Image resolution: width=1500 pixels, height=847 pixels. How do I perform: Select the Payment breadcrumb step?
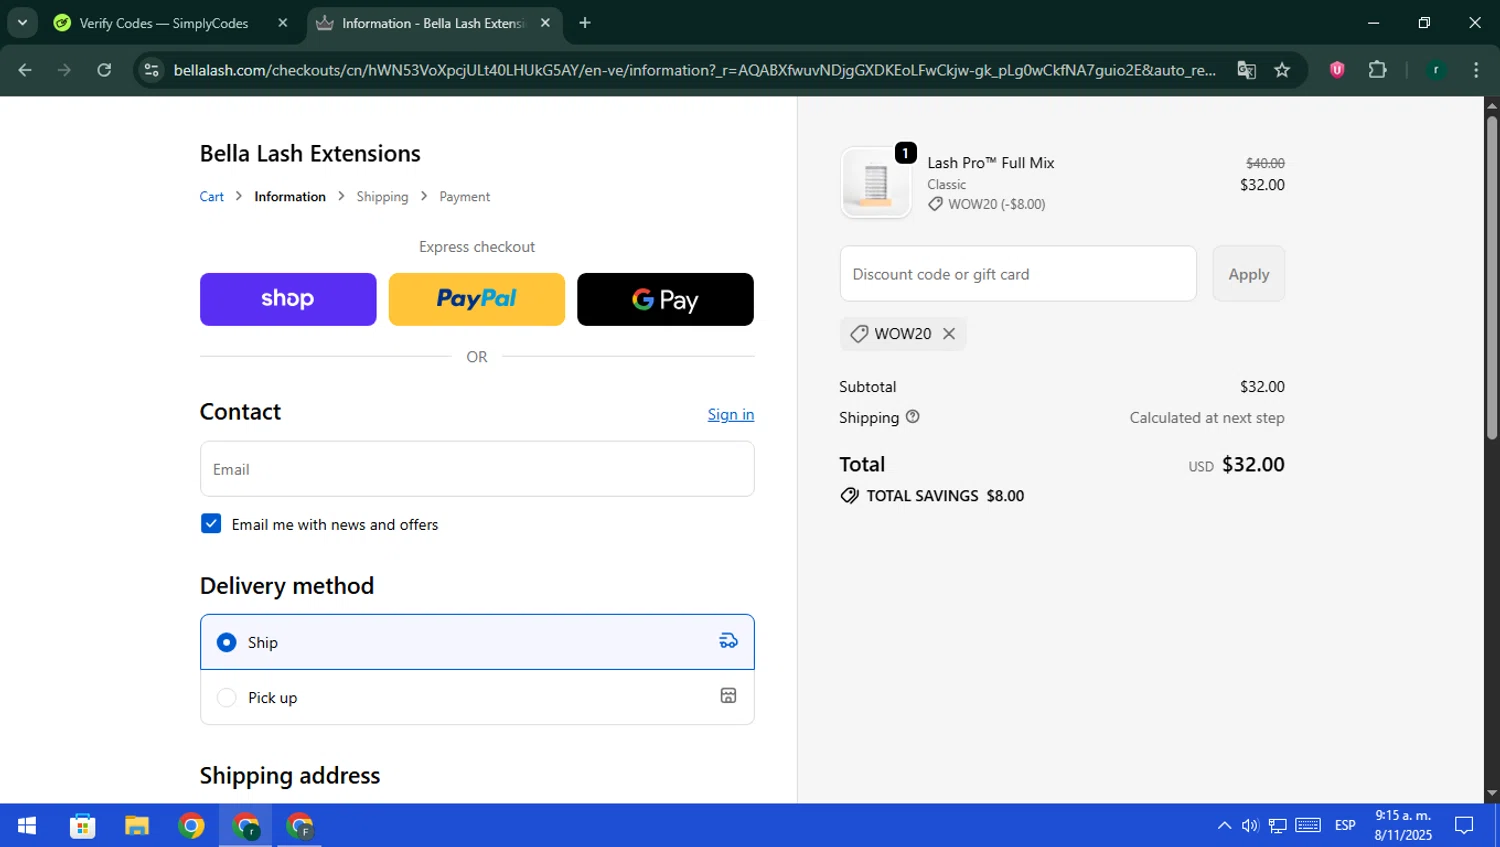coord(465,197)
